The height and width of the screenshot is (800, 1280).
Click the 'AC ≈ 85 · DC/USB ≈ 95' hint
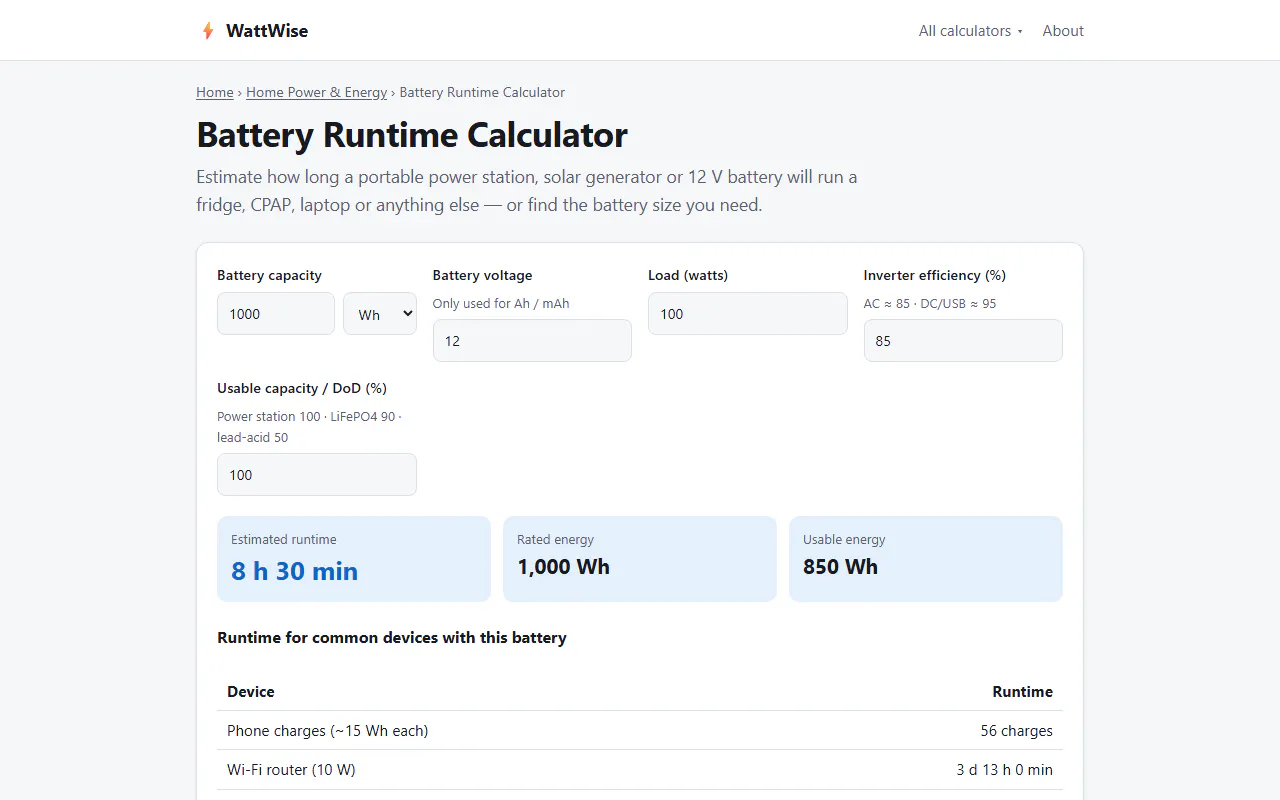(x=930, y=303)
